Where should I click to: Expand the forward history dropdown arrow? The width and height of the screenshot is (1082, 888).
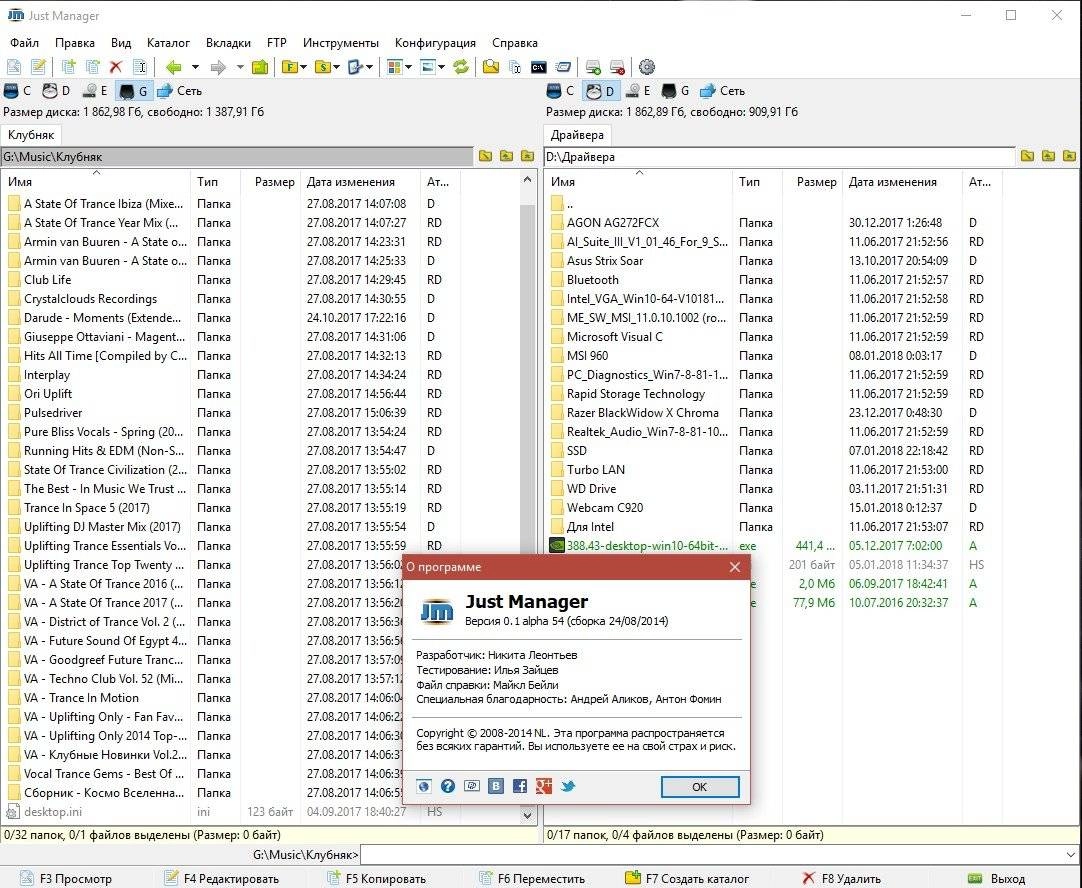[x=240, y=67]
